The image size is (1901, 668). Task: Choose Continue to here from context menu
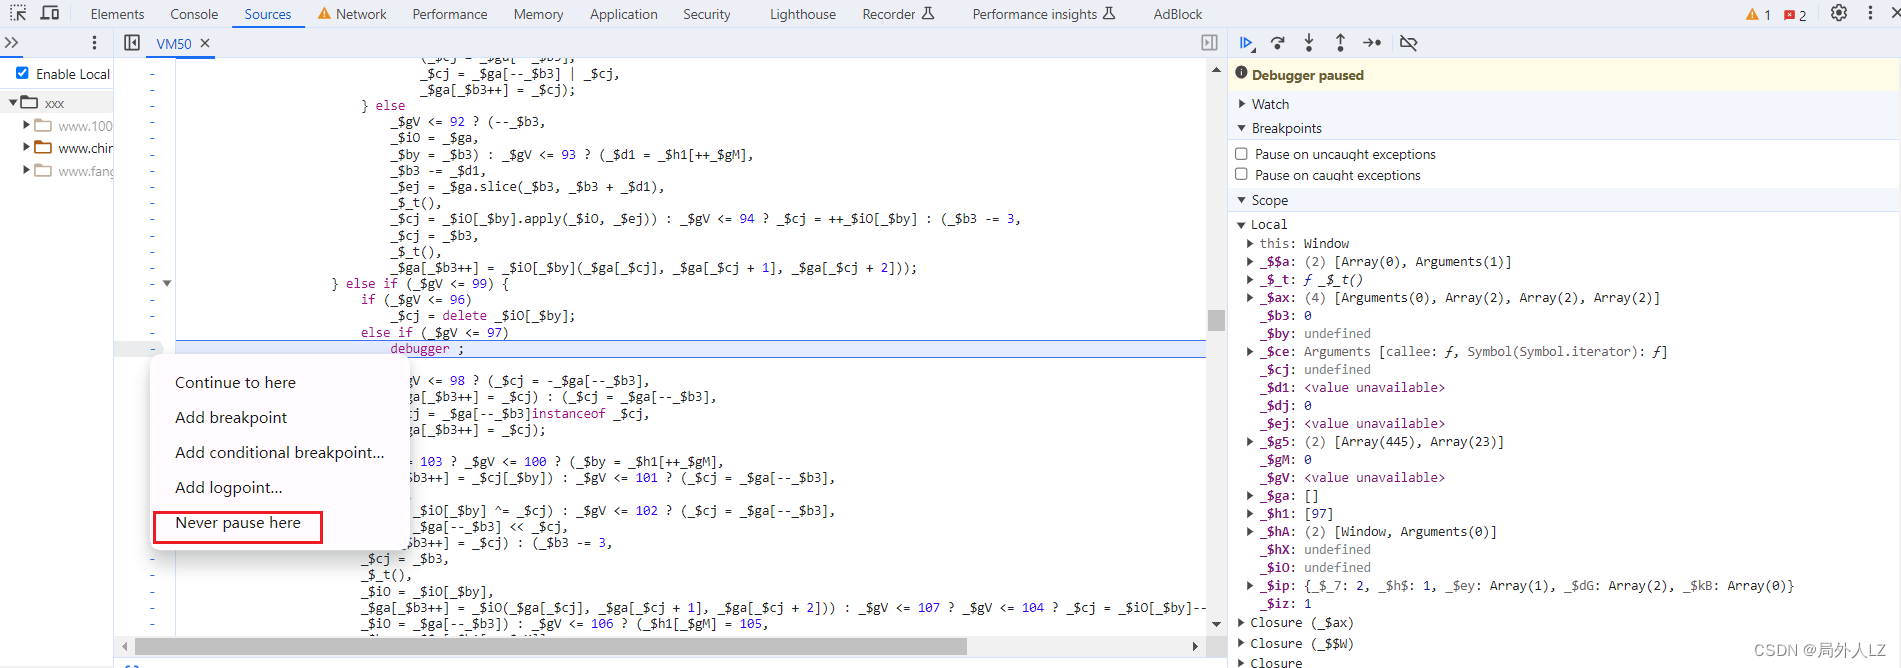pyautogui.click(x=235, y=383)
